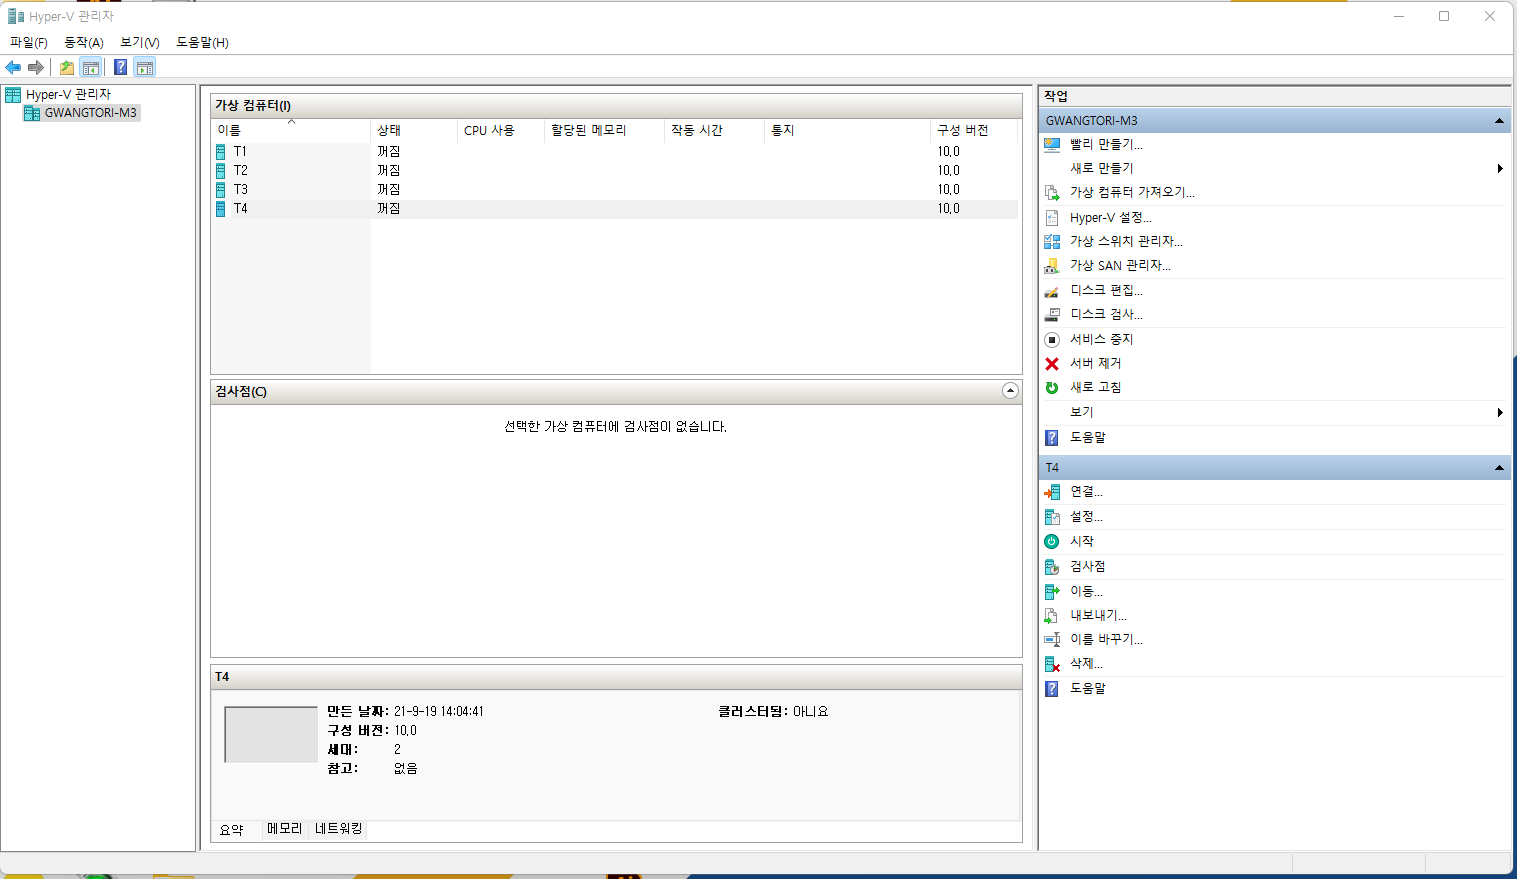Click the 꺼짐 state of T1
Screen dimensions: 1517x879
(x=389, y=151)
